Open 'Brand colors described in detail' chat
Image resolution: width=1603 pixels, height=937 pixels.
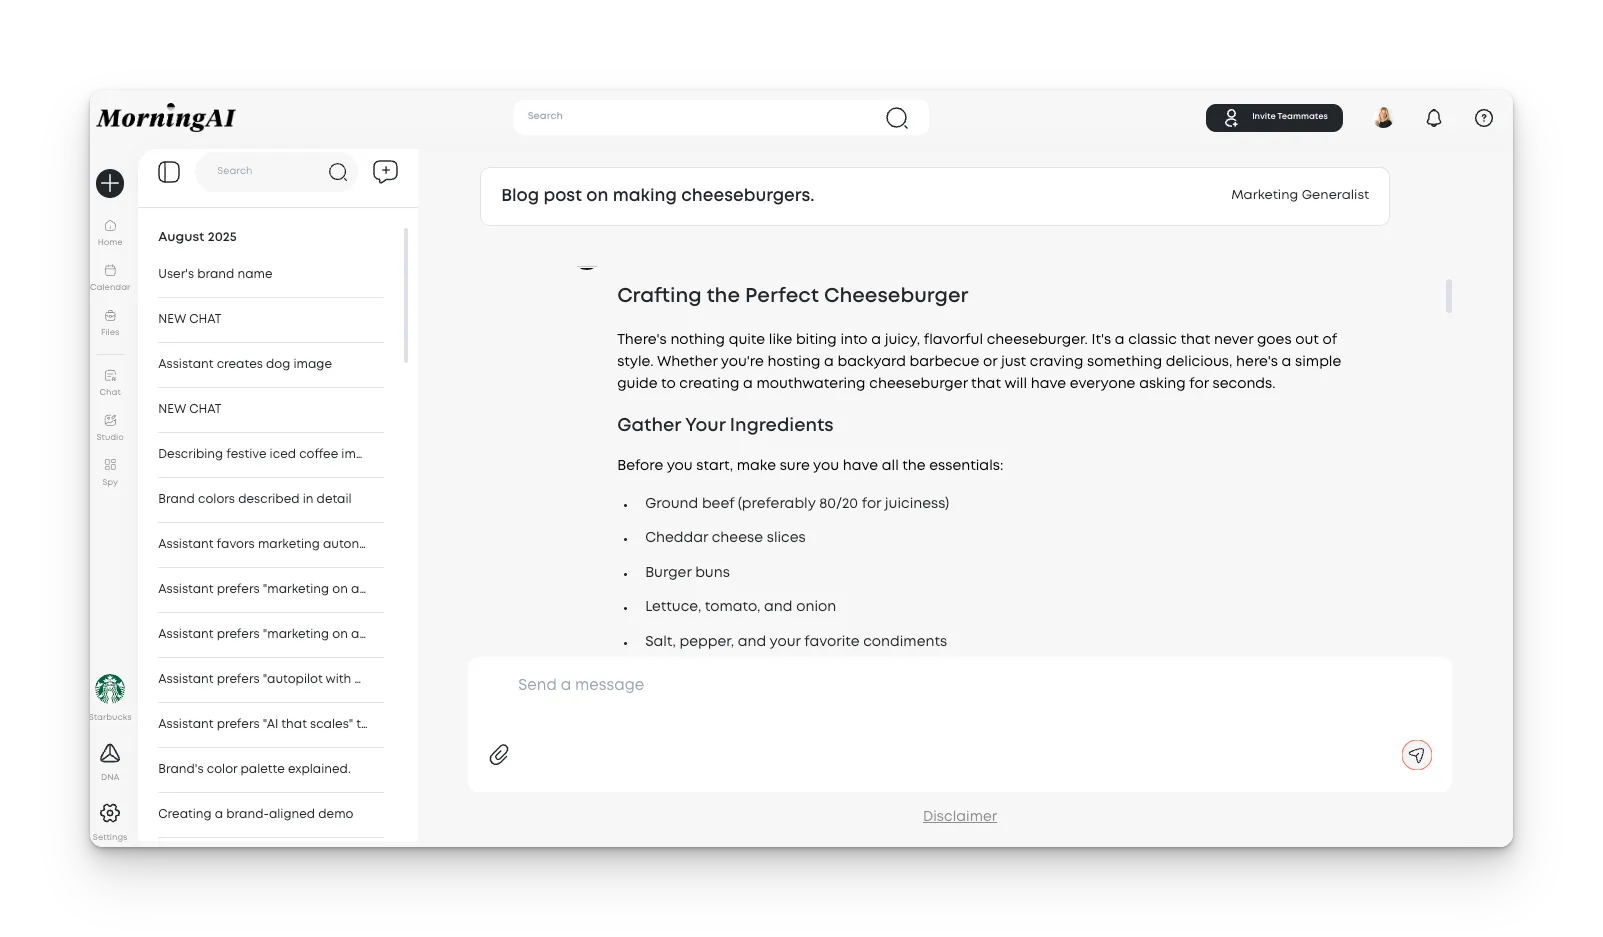click(255, 499)
